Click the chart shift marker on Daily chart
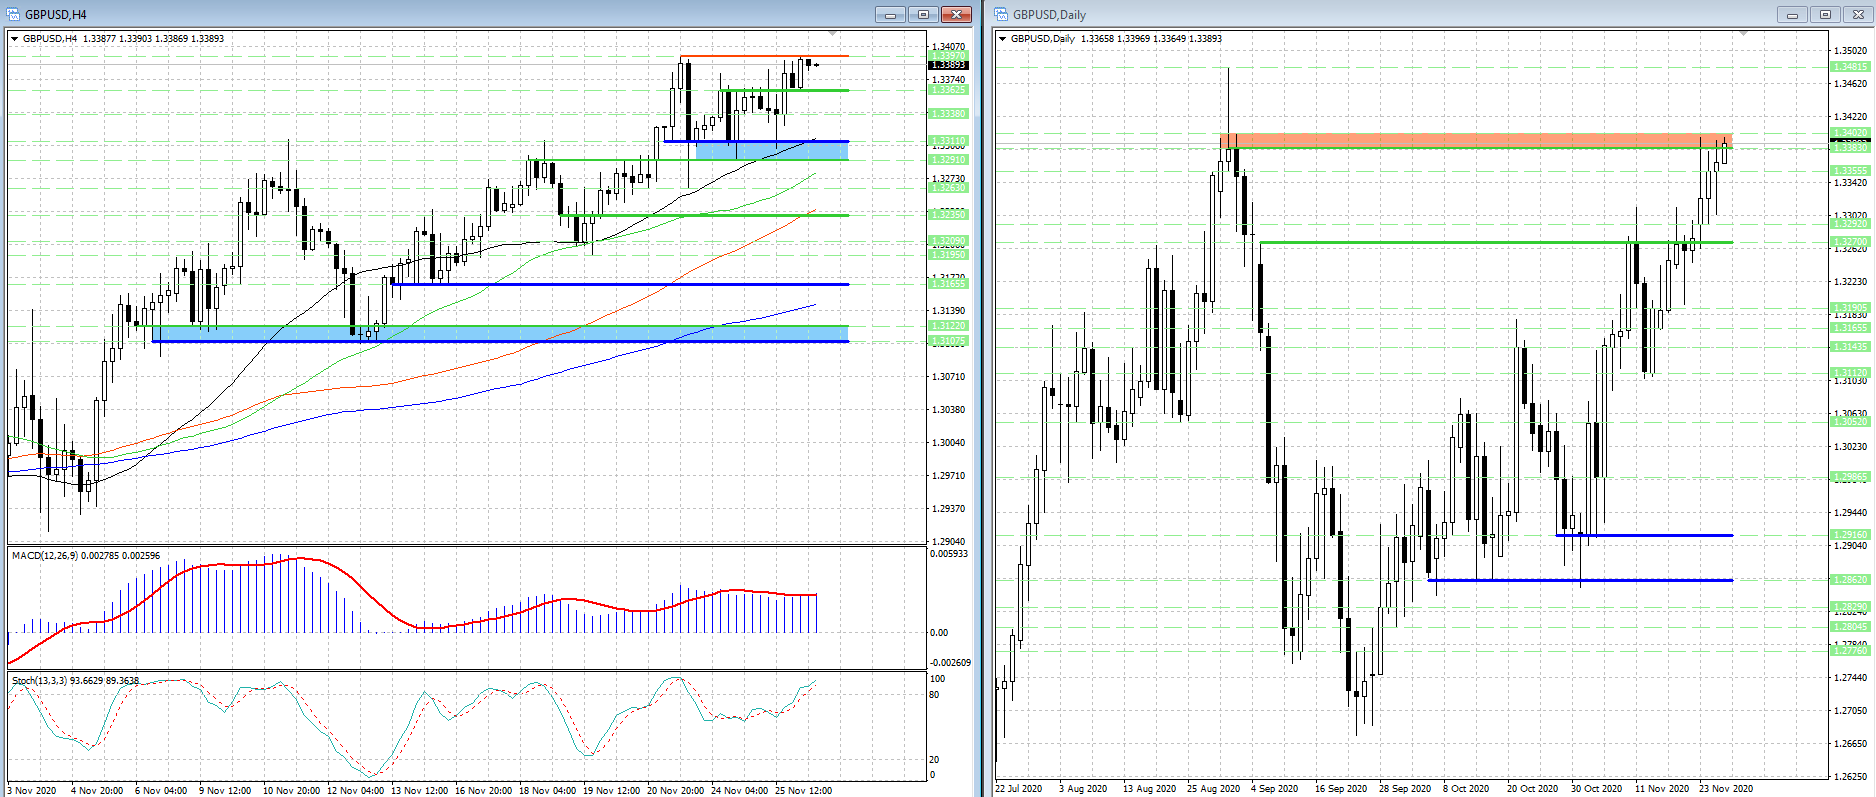1876x797 pixels. click(x=1744, y=34)
